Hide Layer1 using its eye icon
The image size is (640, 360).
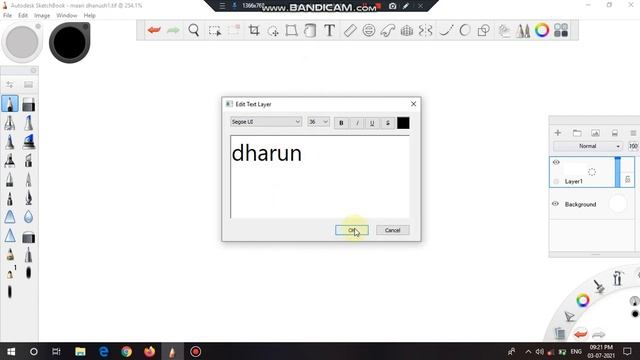click(x=556, y=162)
